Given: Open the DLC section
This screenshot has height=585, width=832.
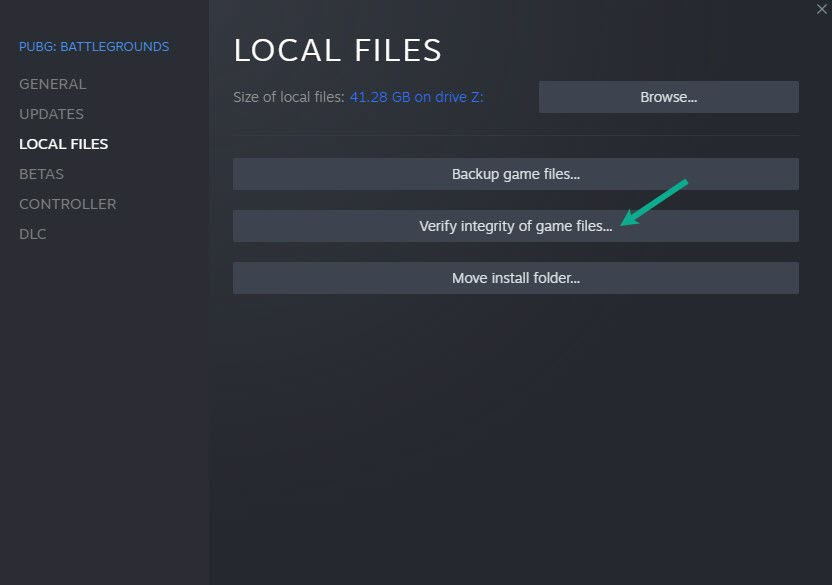Looking at the screenshot, I should (32, 234).
